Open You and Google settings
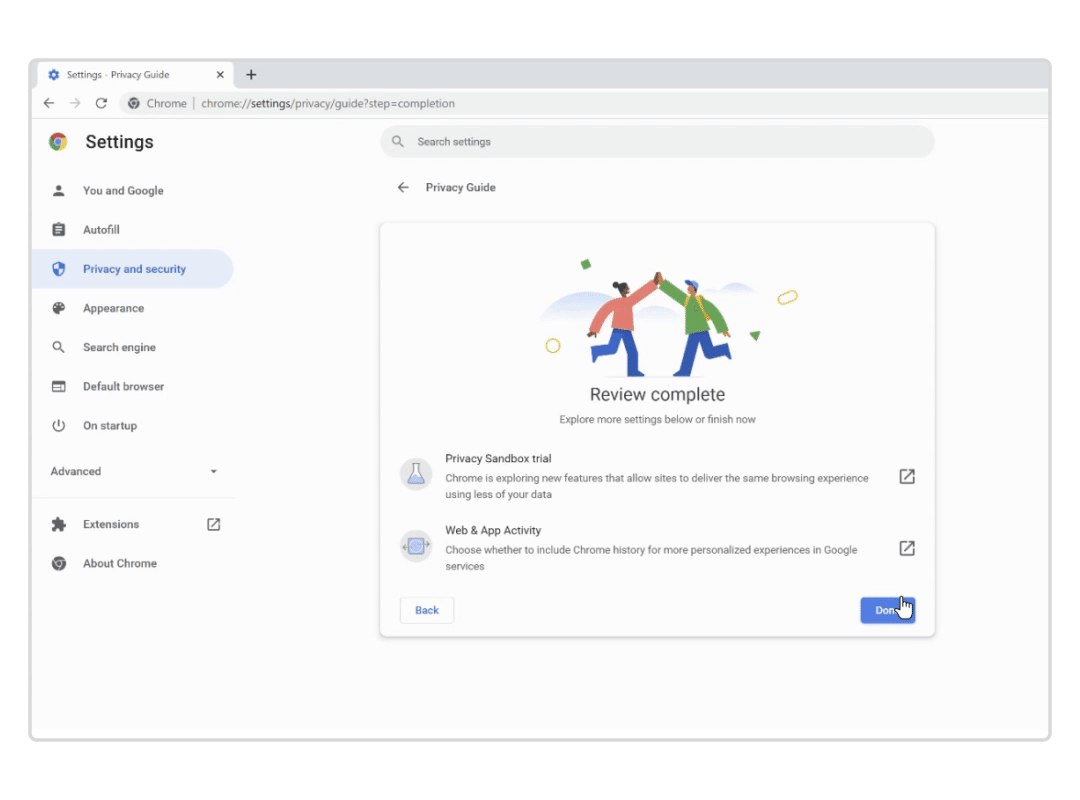1080x800 pixels. (x=123, y=190)
